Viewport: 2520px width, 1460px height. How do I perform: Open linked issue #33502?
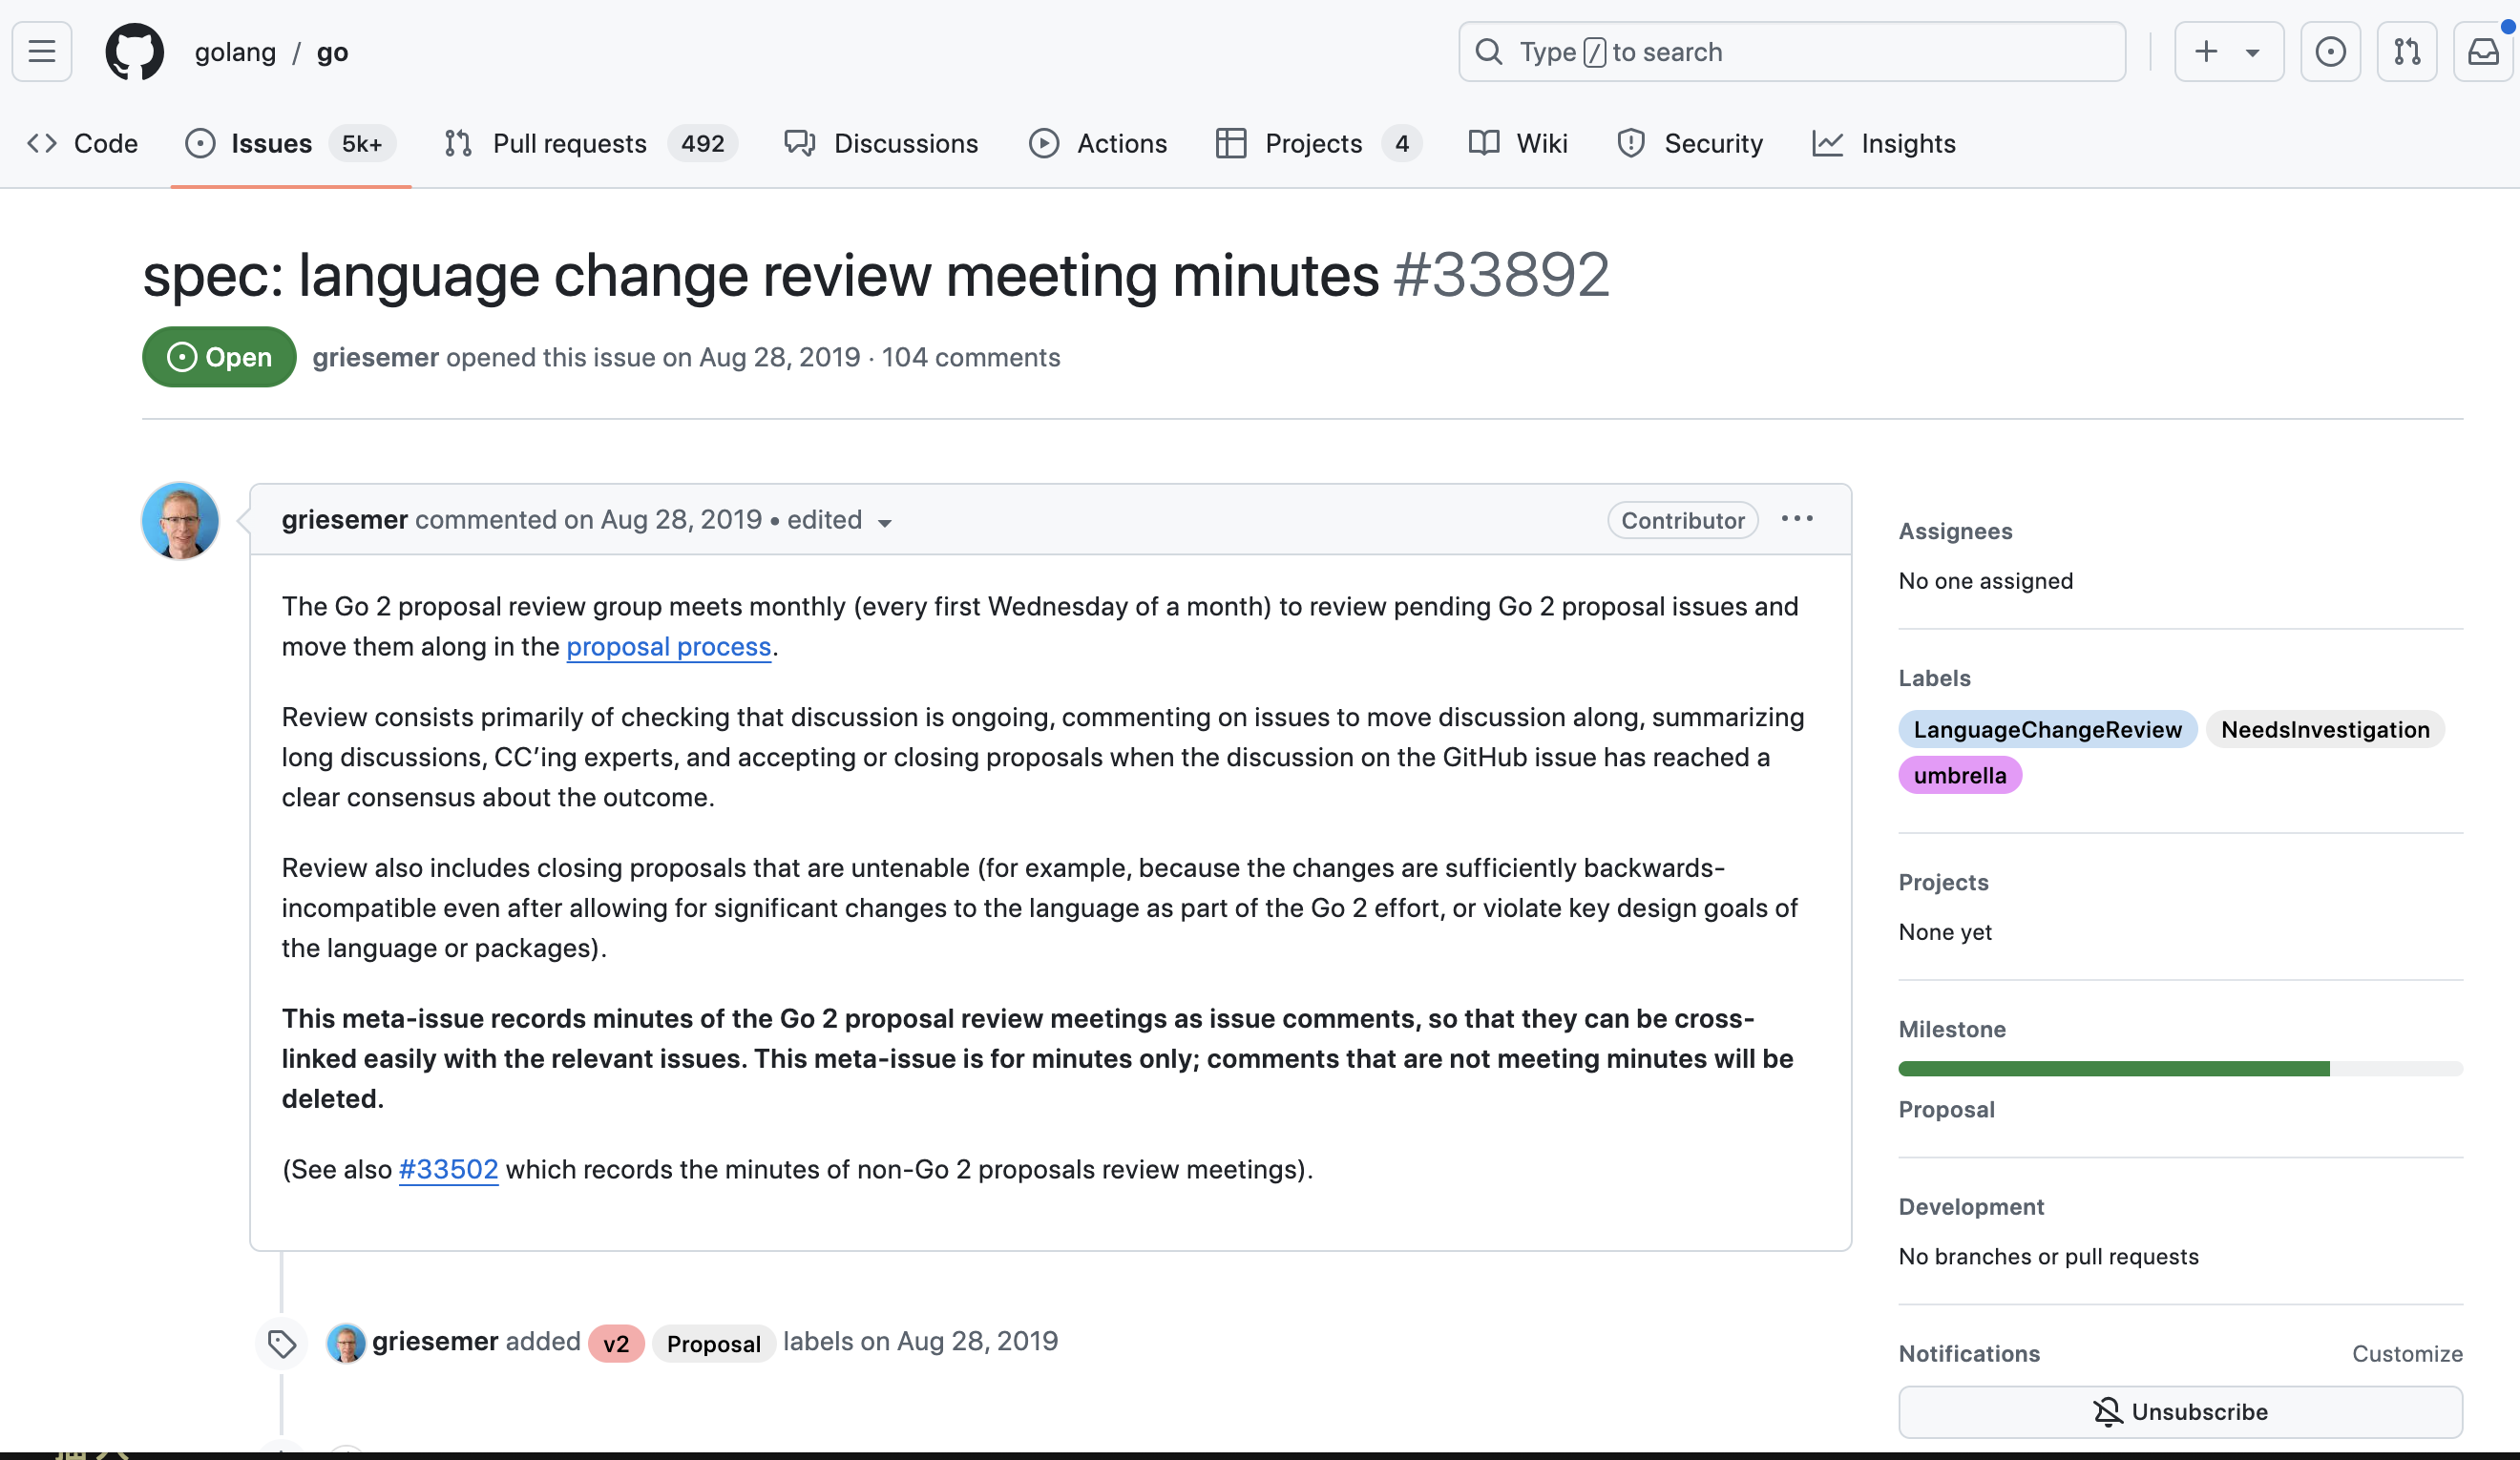pyautogui.click(x=448, y=1169)
